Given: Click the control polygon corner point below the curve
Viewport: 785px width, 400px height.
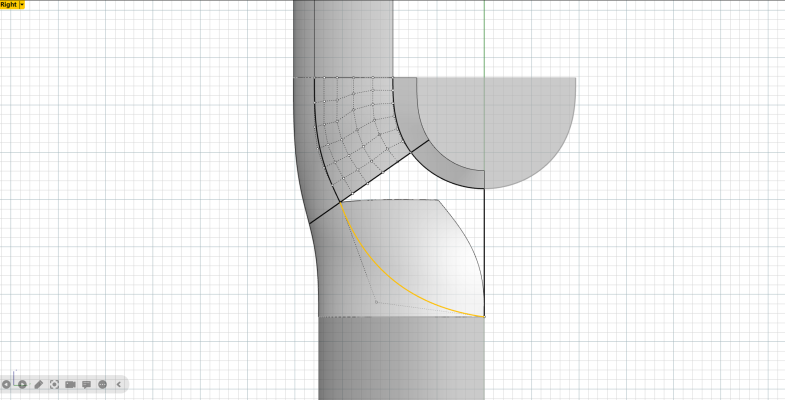Looking at the screenshot, I should tap(376, 300).
